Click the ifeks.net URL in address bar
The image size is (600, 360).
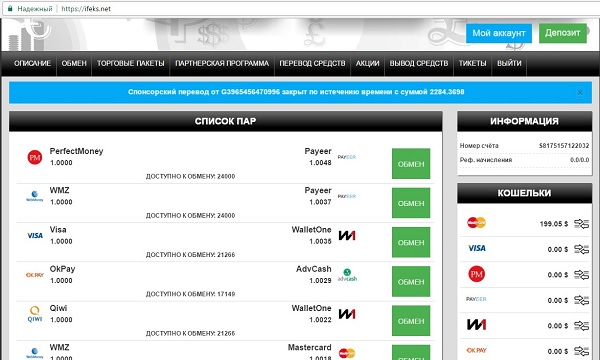coord(86,8)
